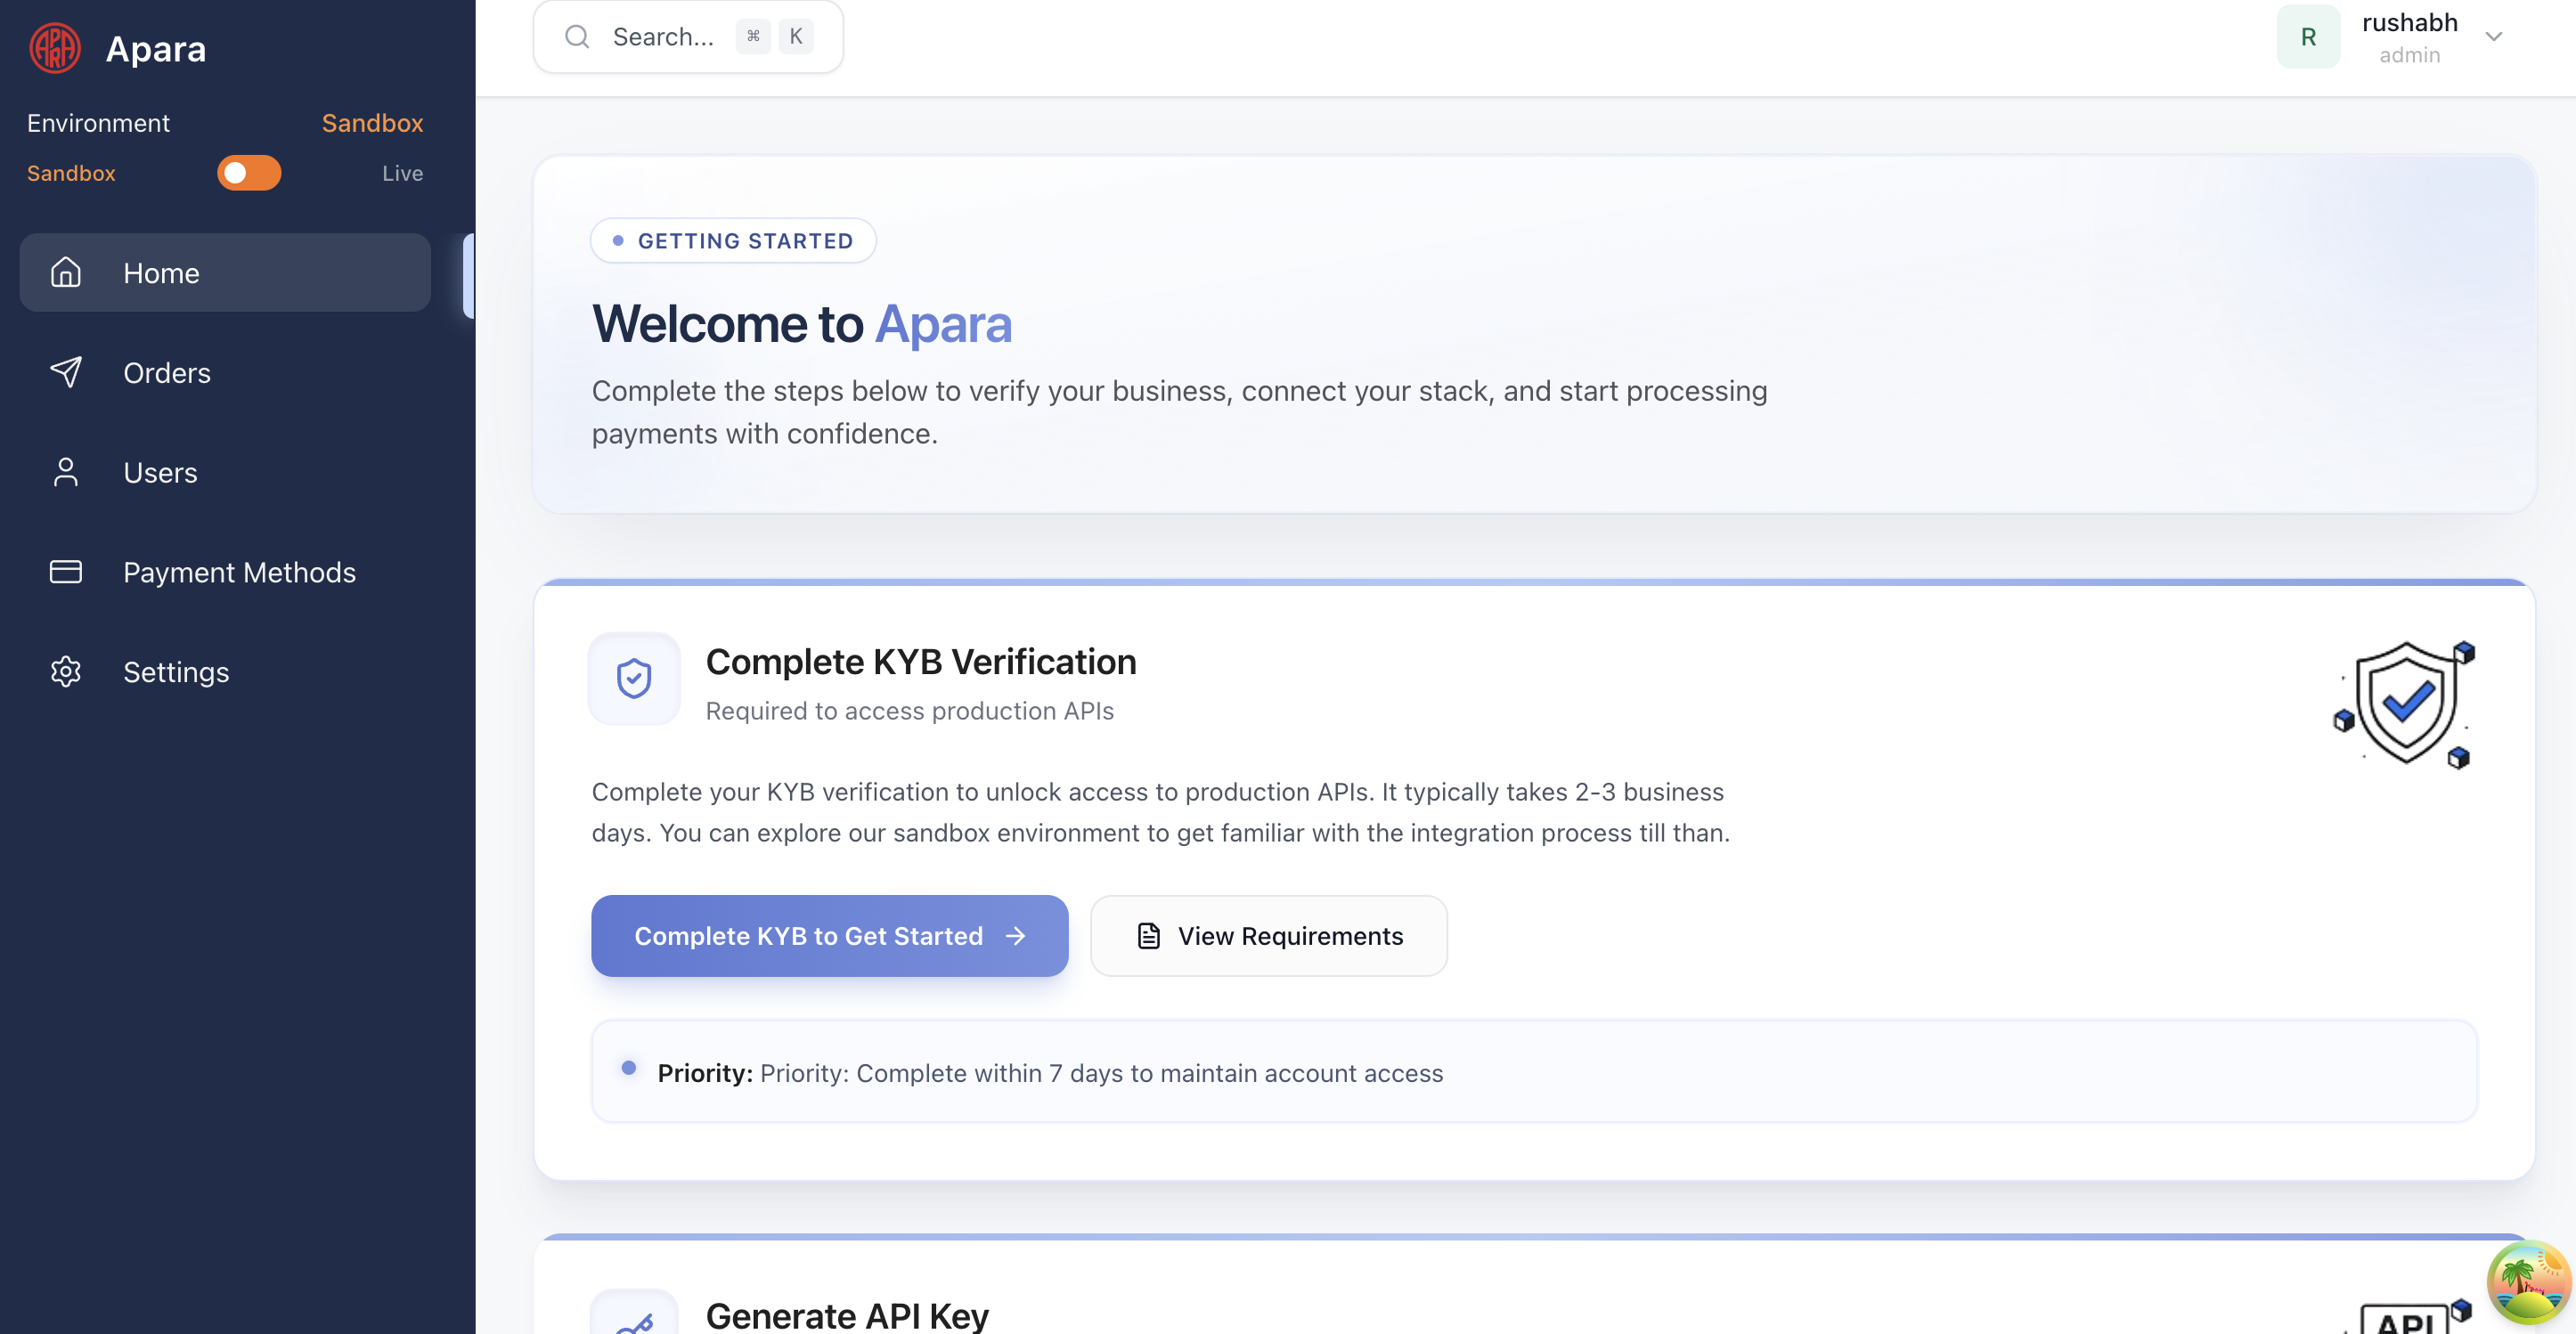This screenshot has width=2576, height=1334.
Task: Select the Home house icon in sidebar
Action: coord(66,272)
